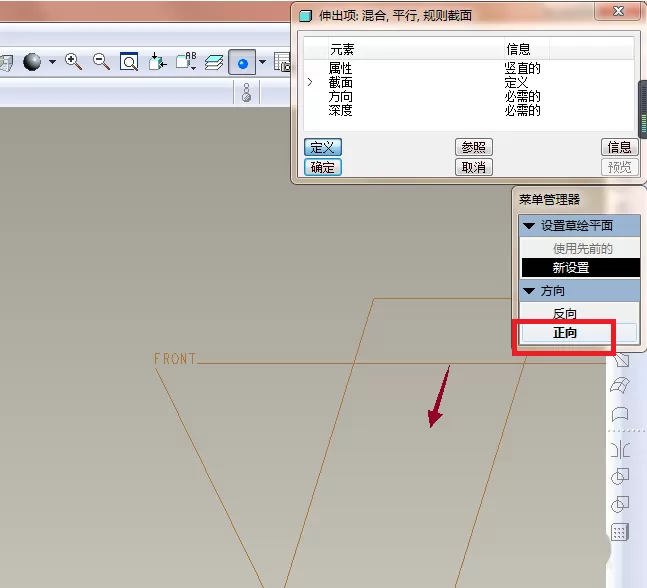Click the trim tool icon above pattern
The height and width of the screenshot is (588, 647).
pyautogui.click(x=620, y=504)
